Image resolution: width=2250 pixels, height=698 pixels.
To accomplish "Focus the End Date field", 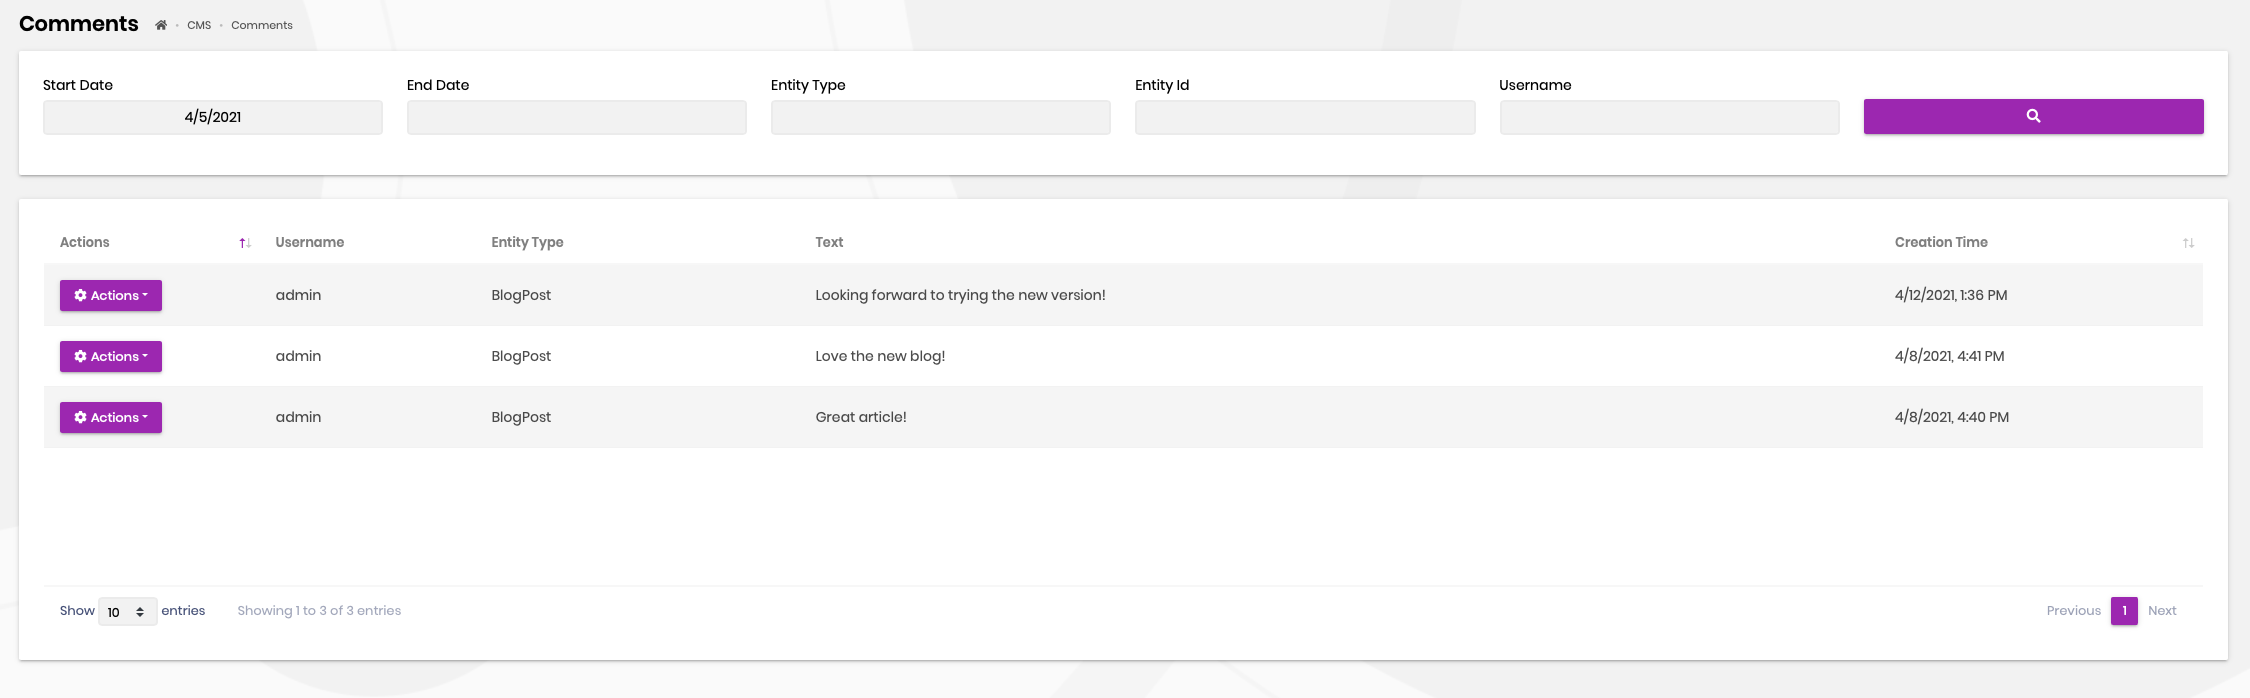I will point(577,117).
